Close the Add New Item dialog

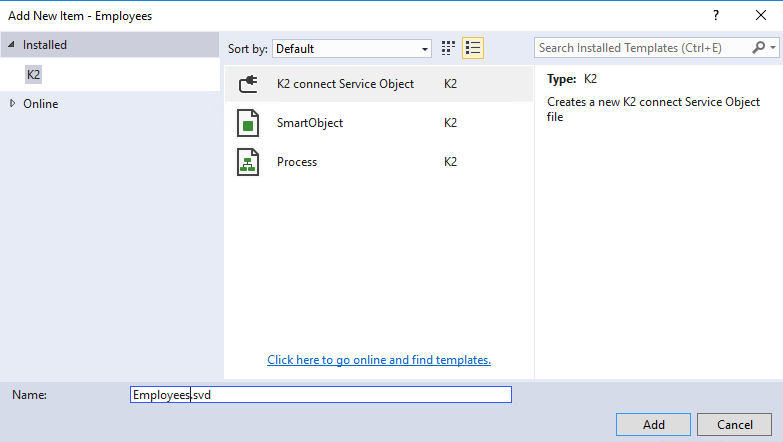761,15
